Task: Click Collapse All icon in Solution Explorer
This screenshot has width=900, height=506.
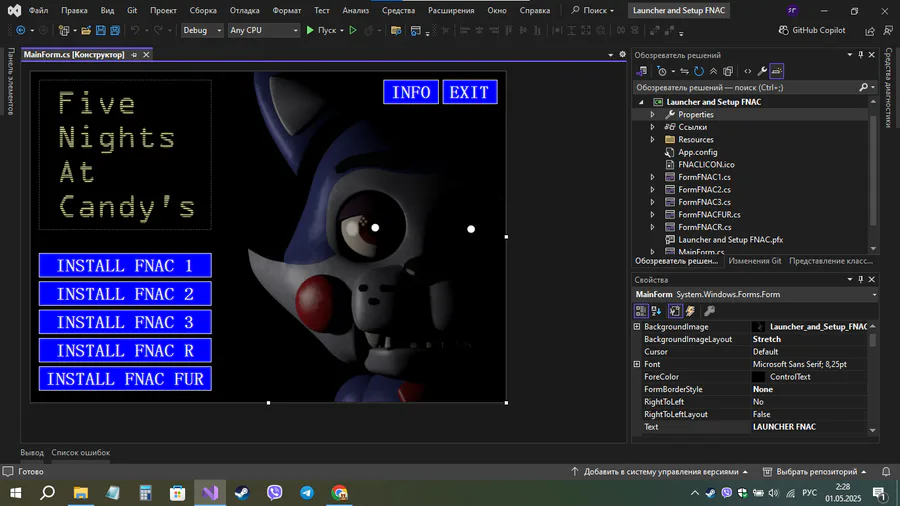Action: click(x=713, y=71)
